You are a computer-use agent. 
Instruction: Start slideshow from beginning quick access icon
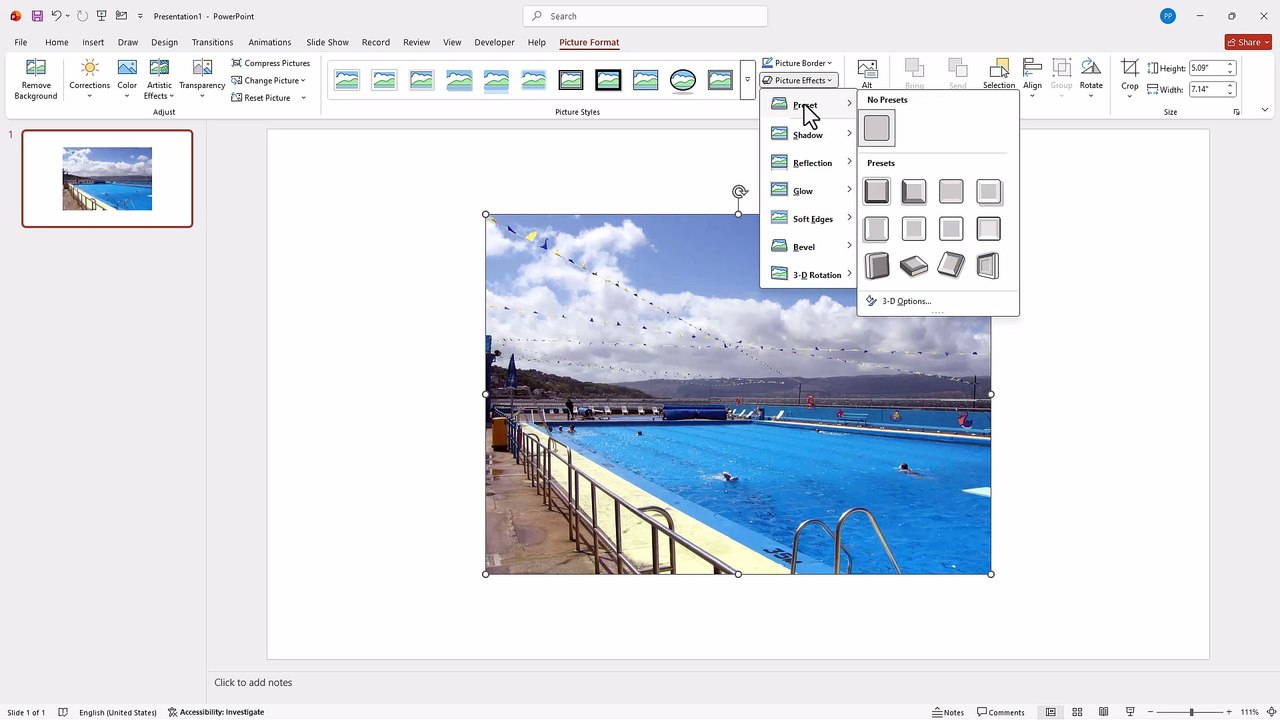click(x=101, y=16)
